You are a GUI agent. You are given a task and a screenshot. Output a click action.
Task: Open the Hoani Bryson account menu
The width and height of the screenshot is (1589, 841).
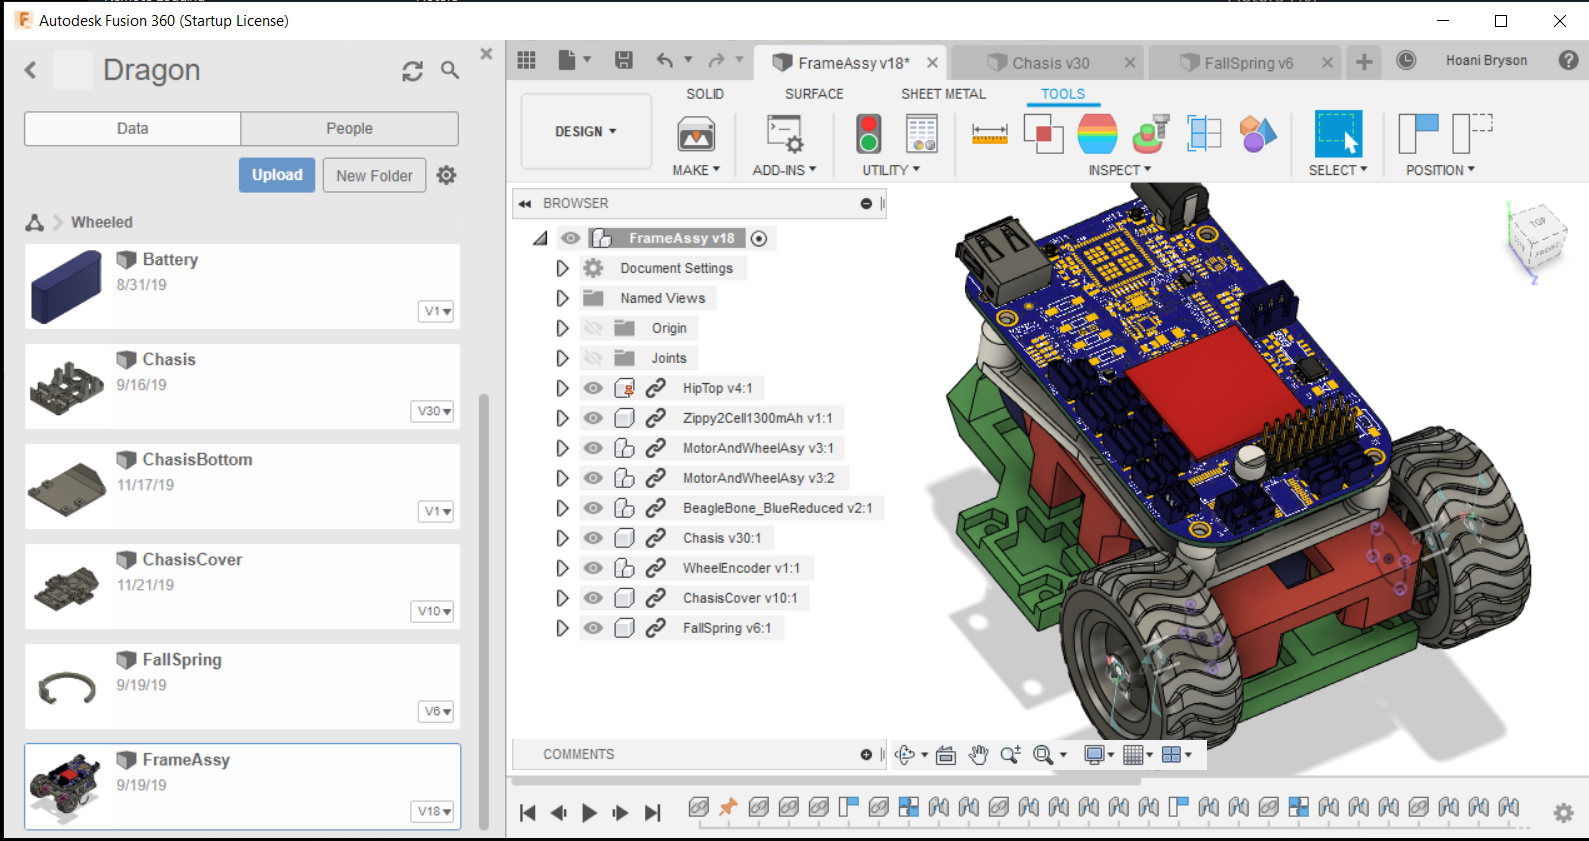(1486, 60)
